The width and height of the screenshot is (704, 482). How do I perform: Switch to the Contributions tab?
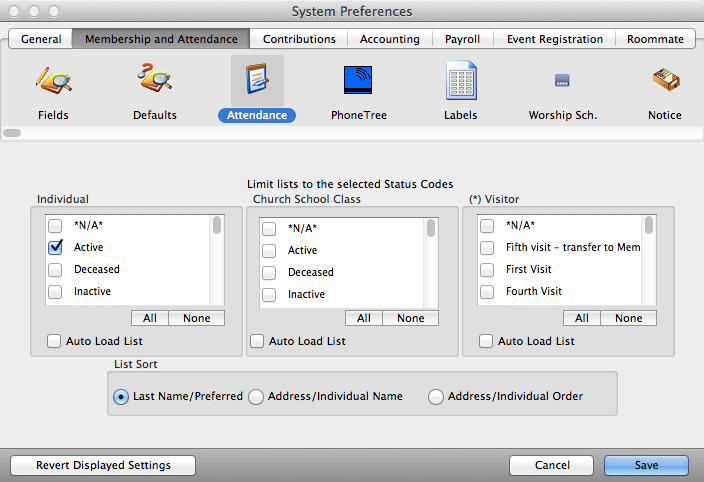(x=299, y=39)
